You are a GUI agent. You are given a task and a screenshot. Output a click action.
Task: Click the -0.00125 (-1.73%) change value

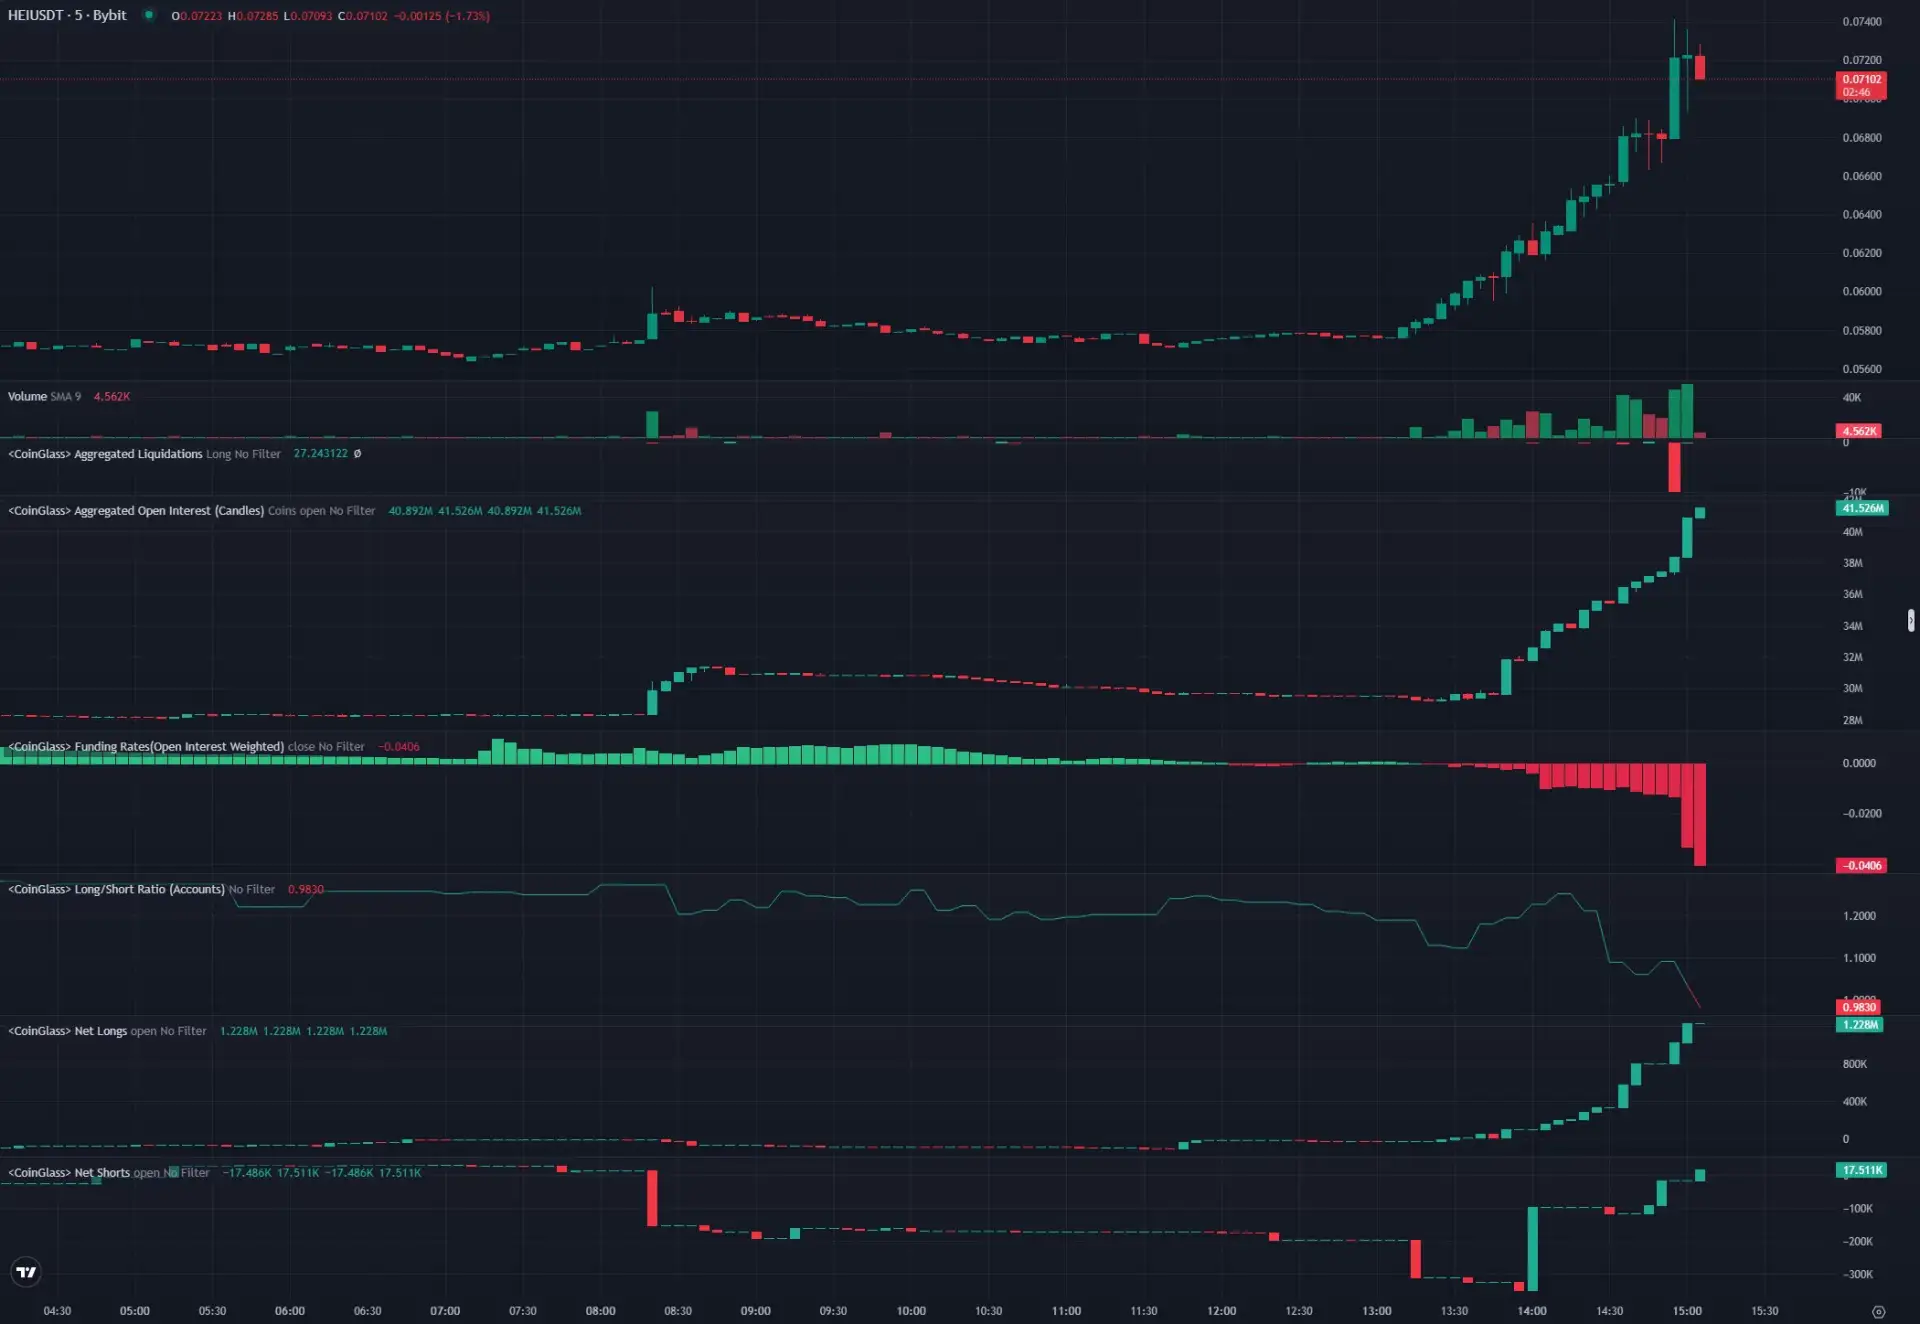[442, 16]
